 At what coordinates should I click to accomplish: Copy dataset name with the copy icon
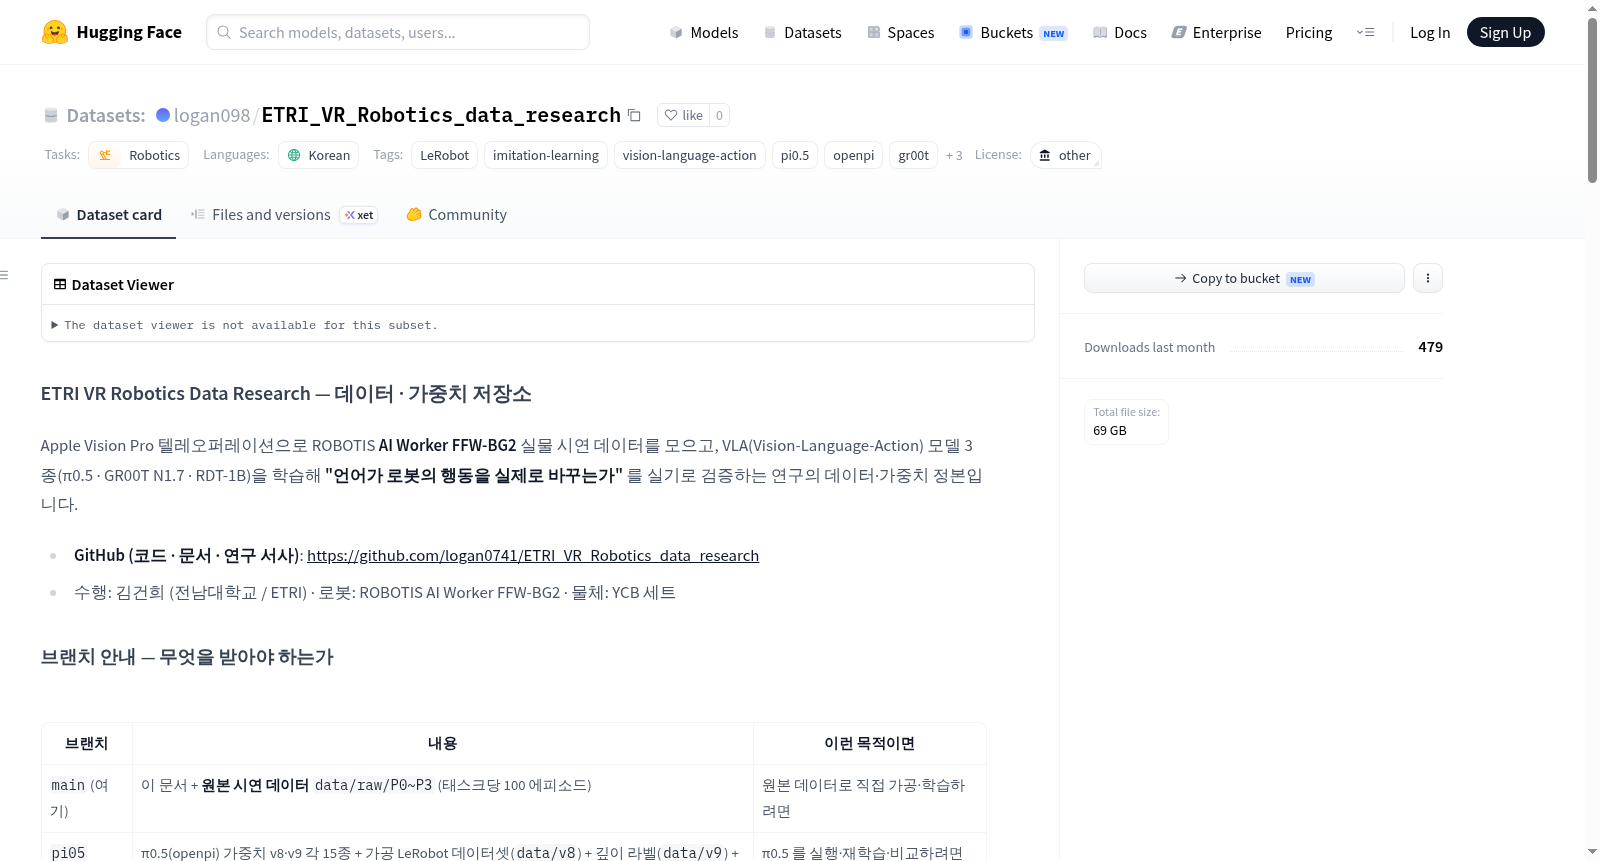634,115
